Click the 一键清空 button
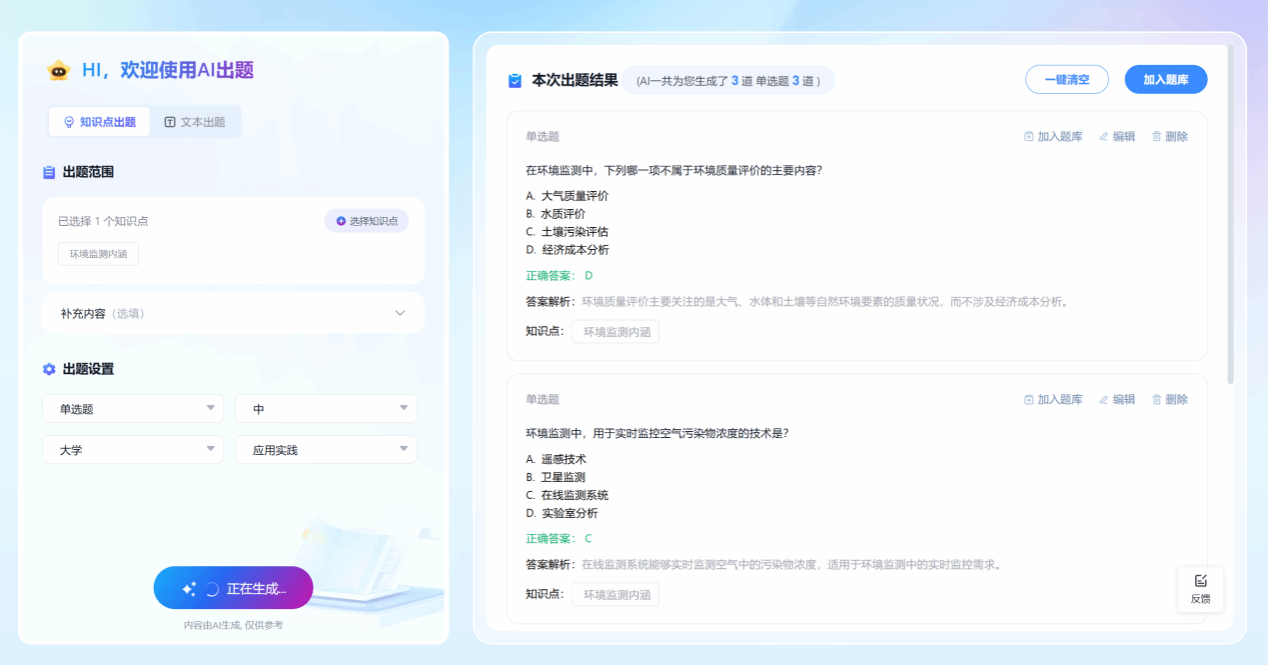The width and height of the screenshot is (1268, 665). point(1066,80)
